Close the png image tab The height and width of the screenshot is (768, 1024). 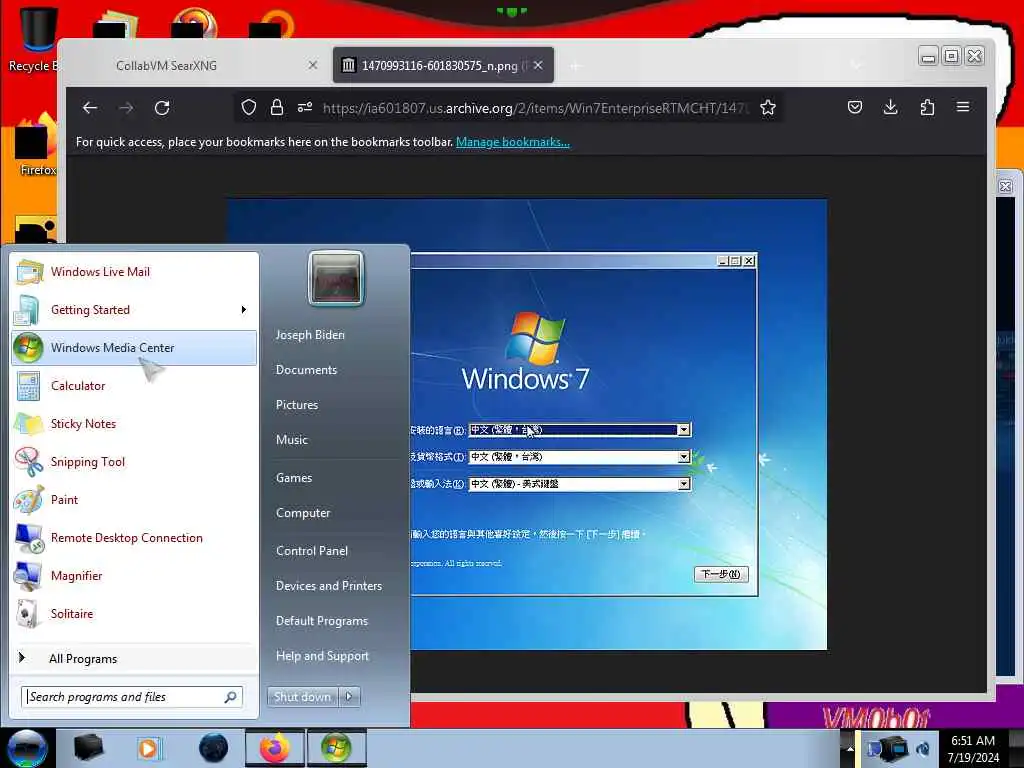[538, 65]
